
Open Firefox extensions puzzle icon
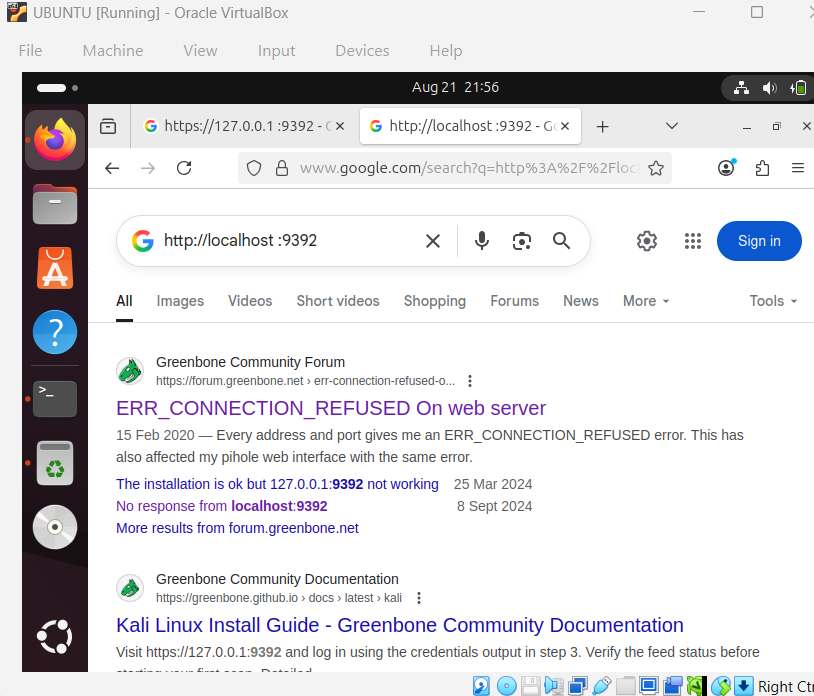(763, 168)
